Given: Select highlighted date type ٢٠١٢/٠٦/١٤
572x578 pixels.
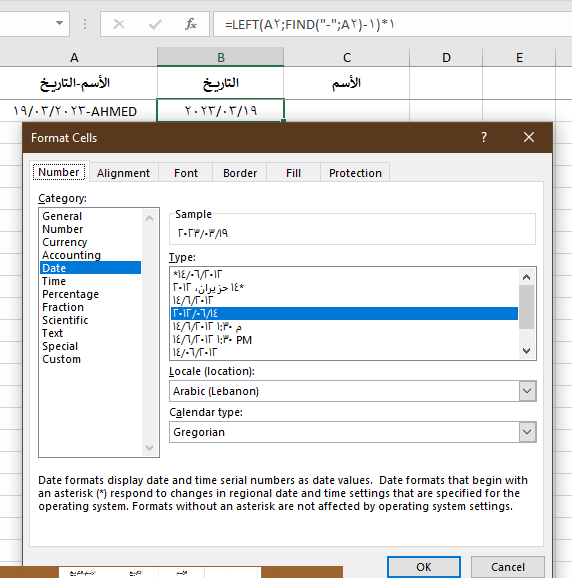Looking at the screenshot, I should coord(344,313).
